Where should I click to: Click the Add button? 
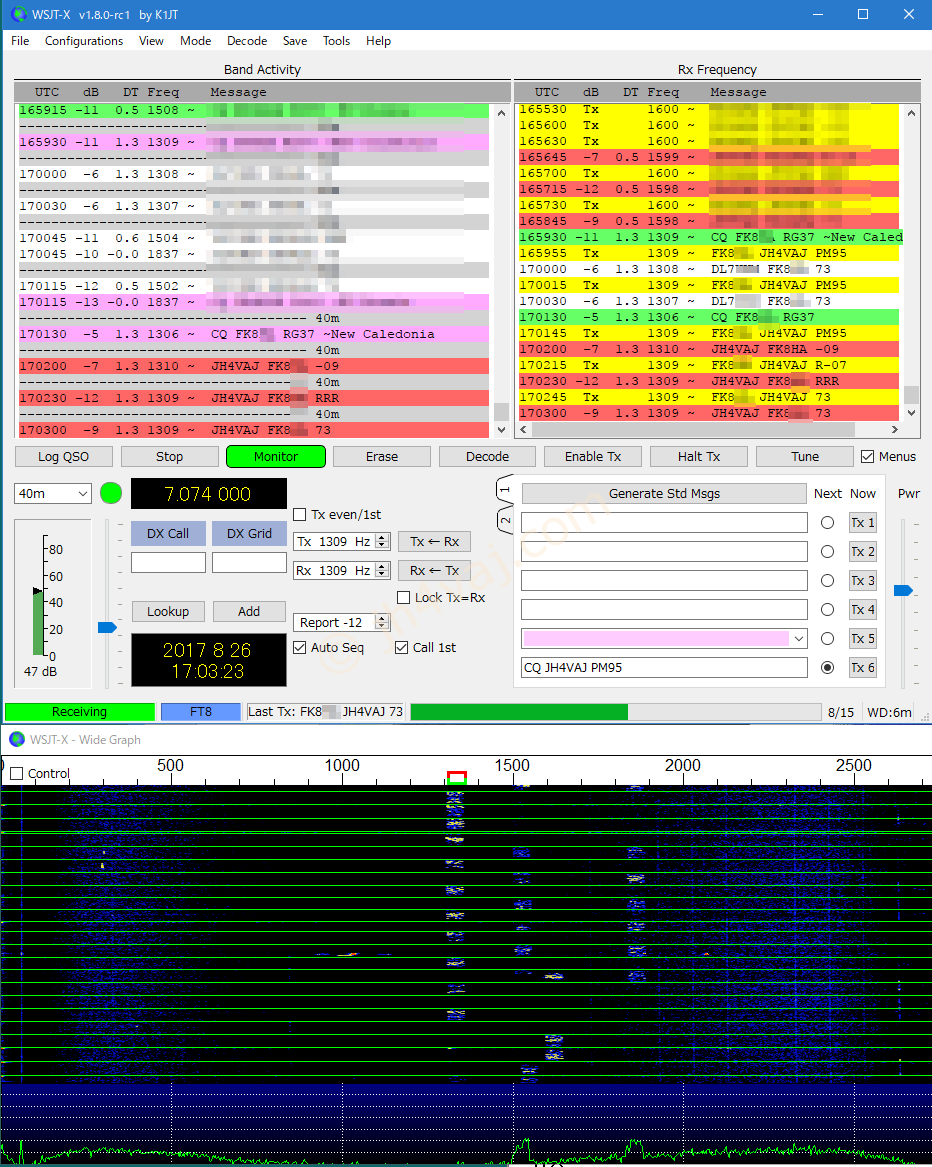pyautogui.click(x=249, y=611)
